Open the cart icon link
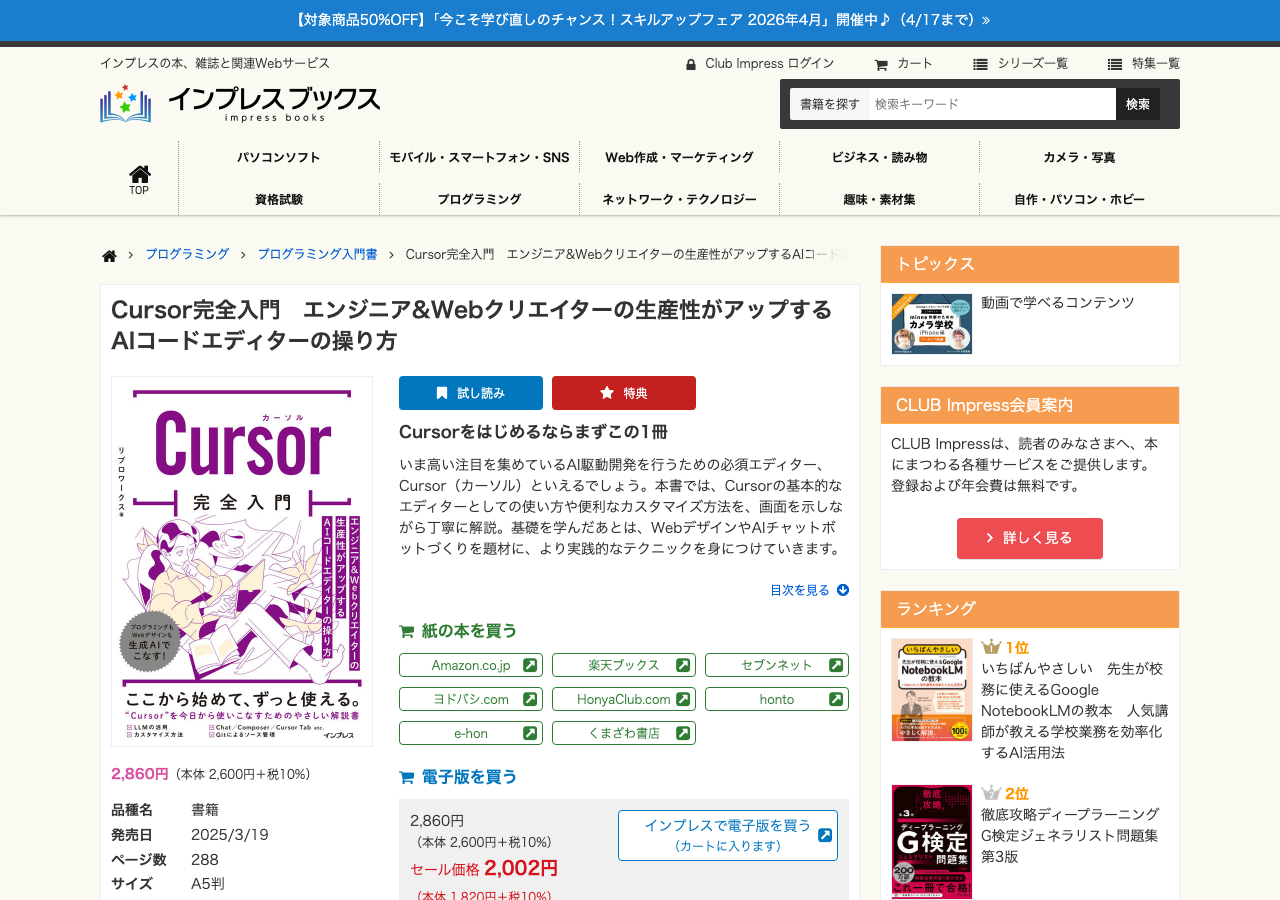This screenshot has width=1280, height=900. coord(881,65)
